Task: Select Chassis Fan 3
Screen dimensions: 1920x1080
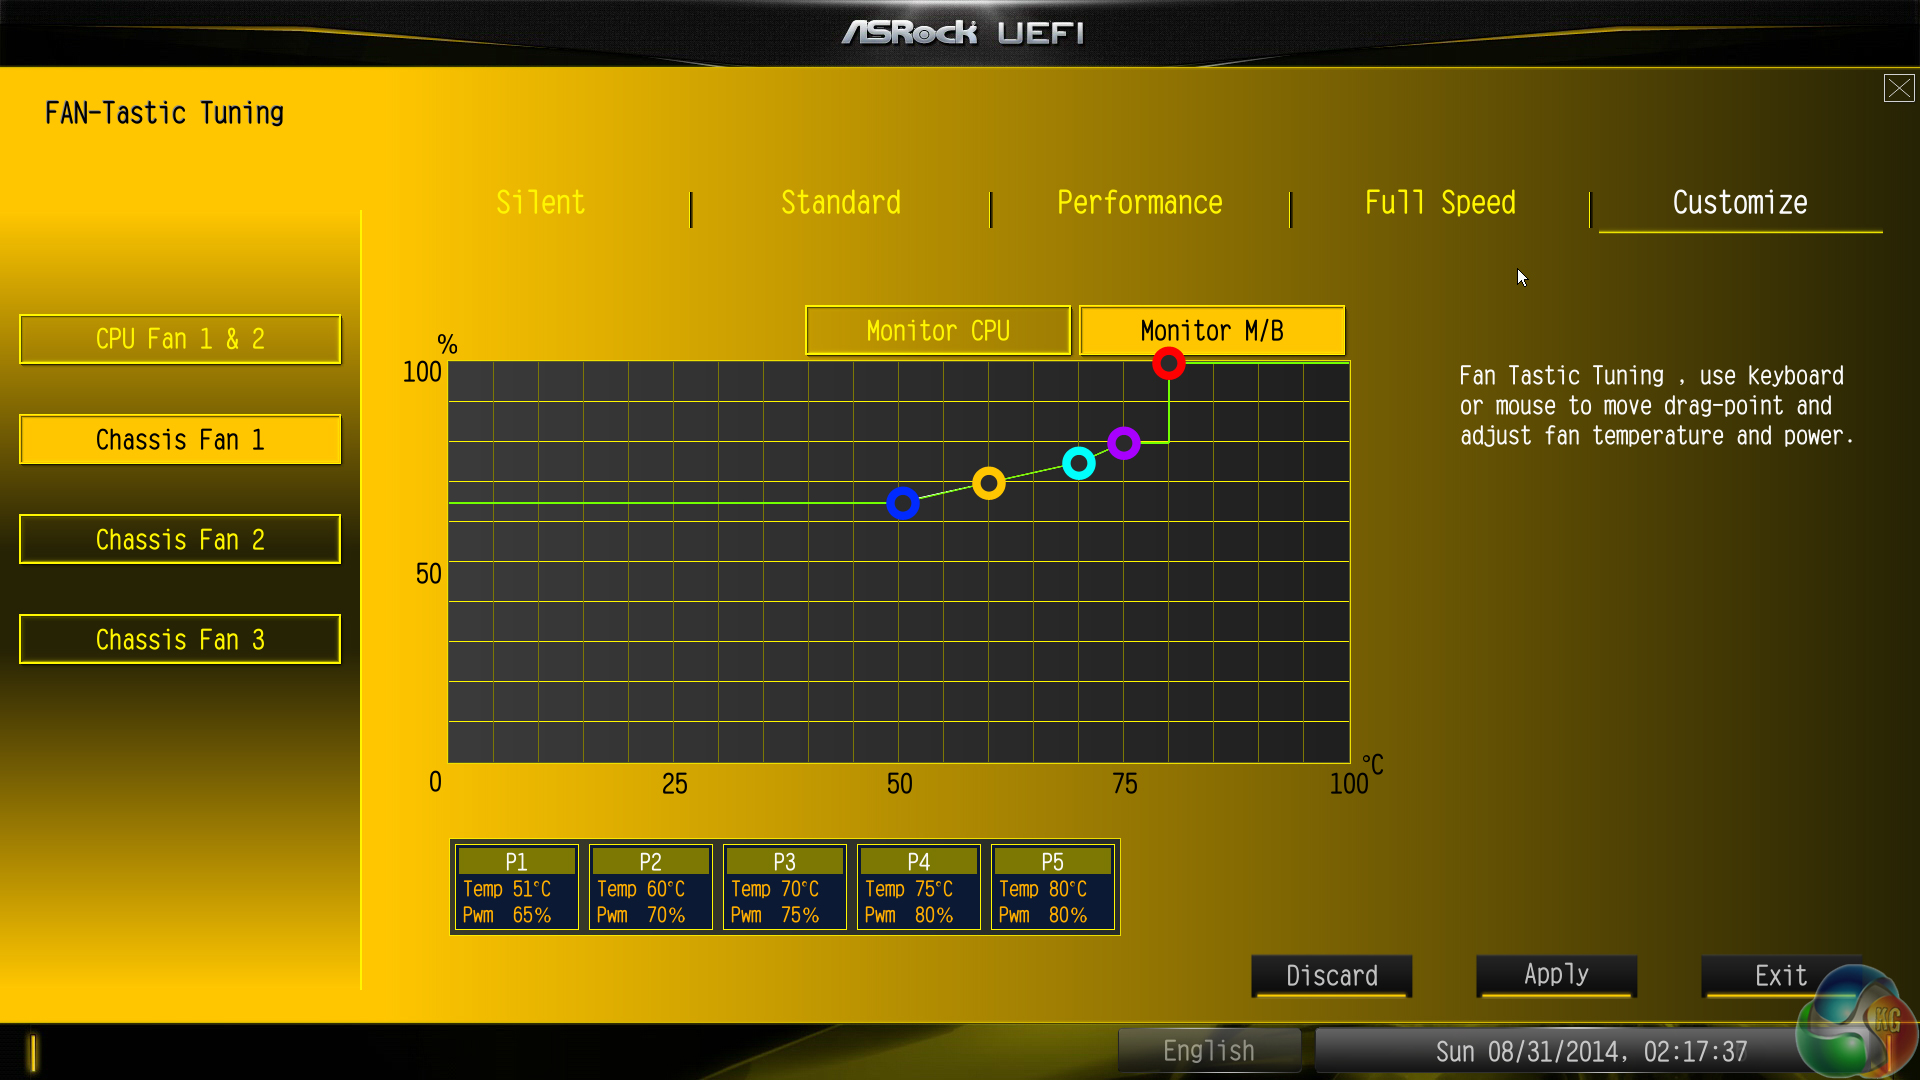Action: tap(180, 640)
